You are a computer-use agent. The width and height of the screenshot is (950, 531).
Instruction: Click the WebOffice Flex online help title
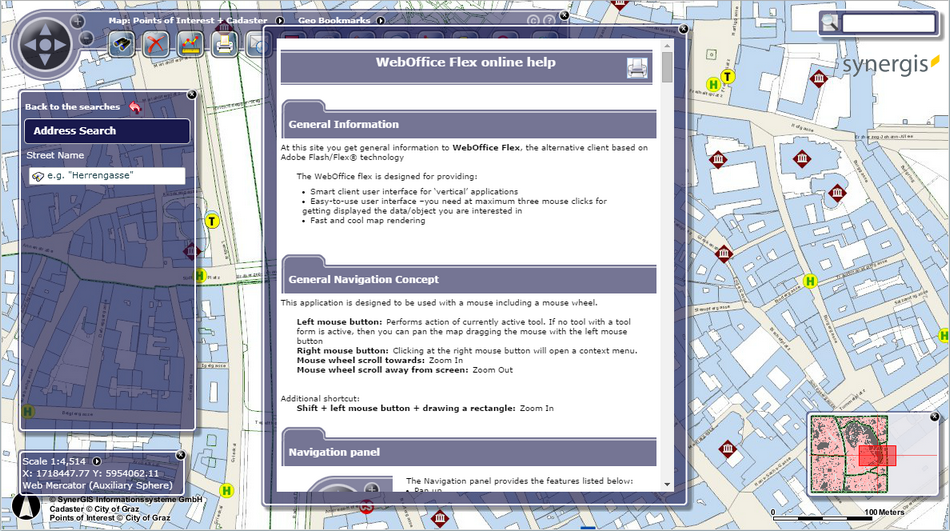click(465, 62)
